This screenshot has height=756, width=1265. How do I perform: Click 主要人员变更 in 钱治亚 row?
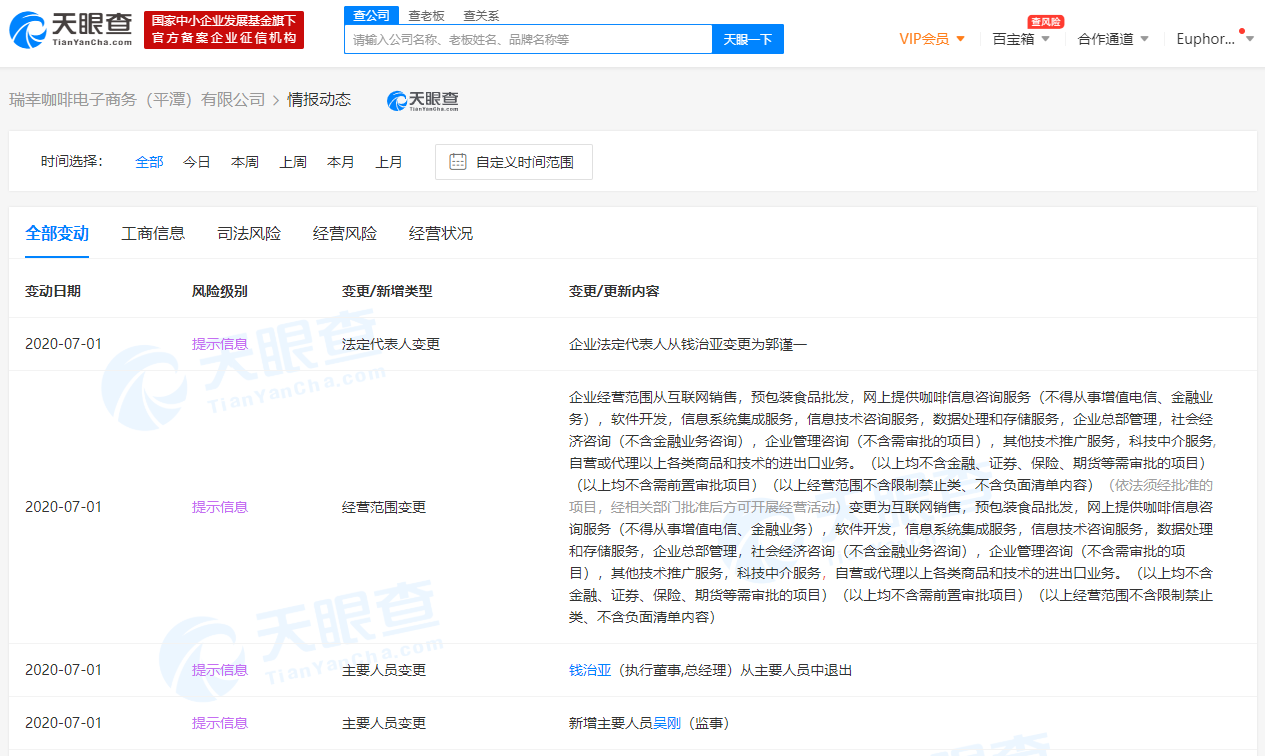click(x=384, y=670)
